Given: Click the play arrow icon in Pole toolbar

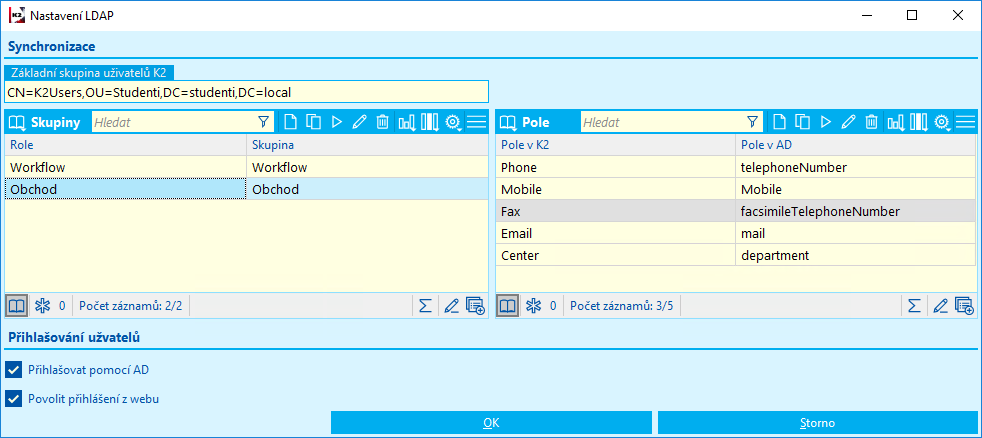Looking at the screenshot, I should 825,122.
